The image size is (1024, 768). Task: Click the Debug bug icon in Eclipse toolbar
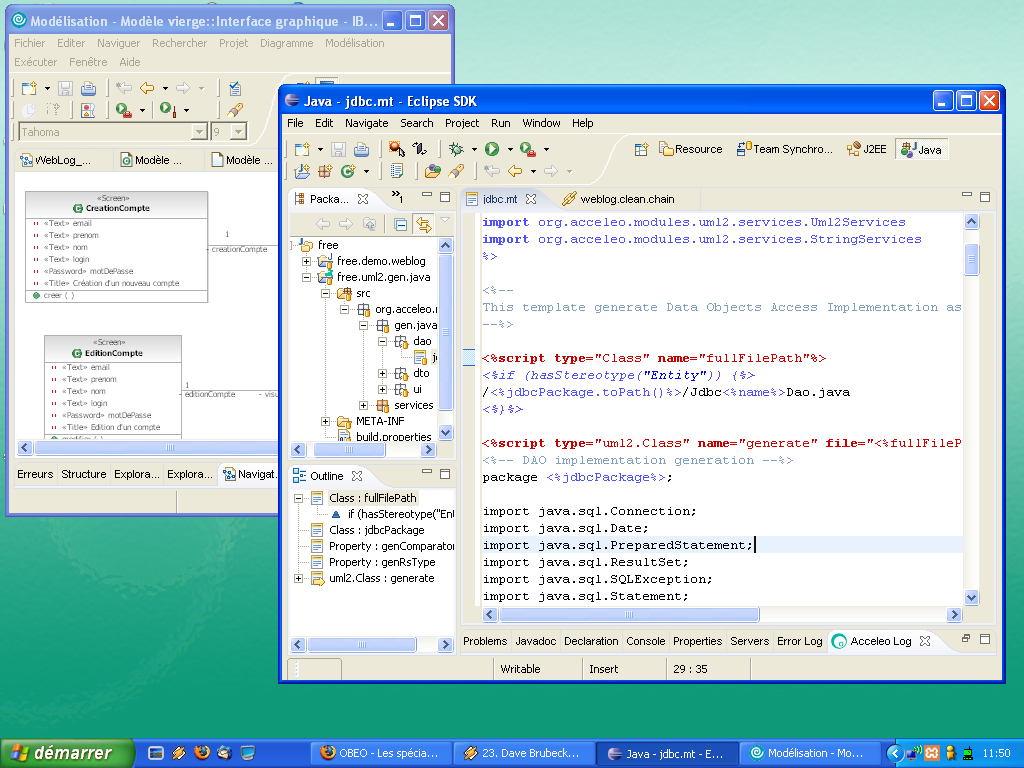pos(456,149)
